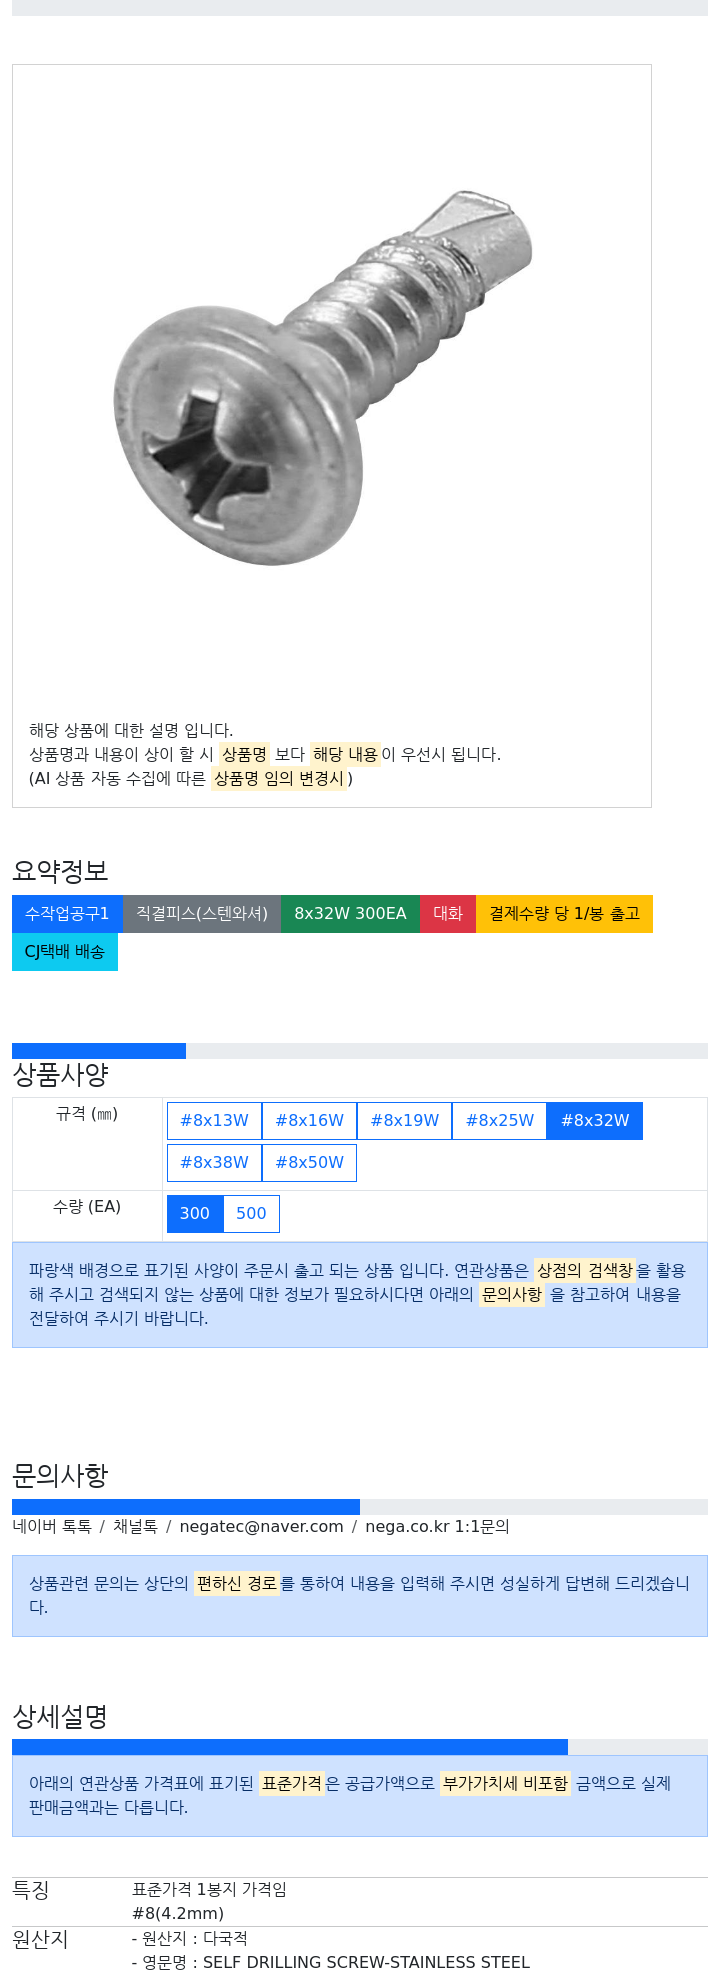Open nega.co.kr 1:1문의 link
The width and height of the screenshot is (720, 1975).
coord(437,1526)
